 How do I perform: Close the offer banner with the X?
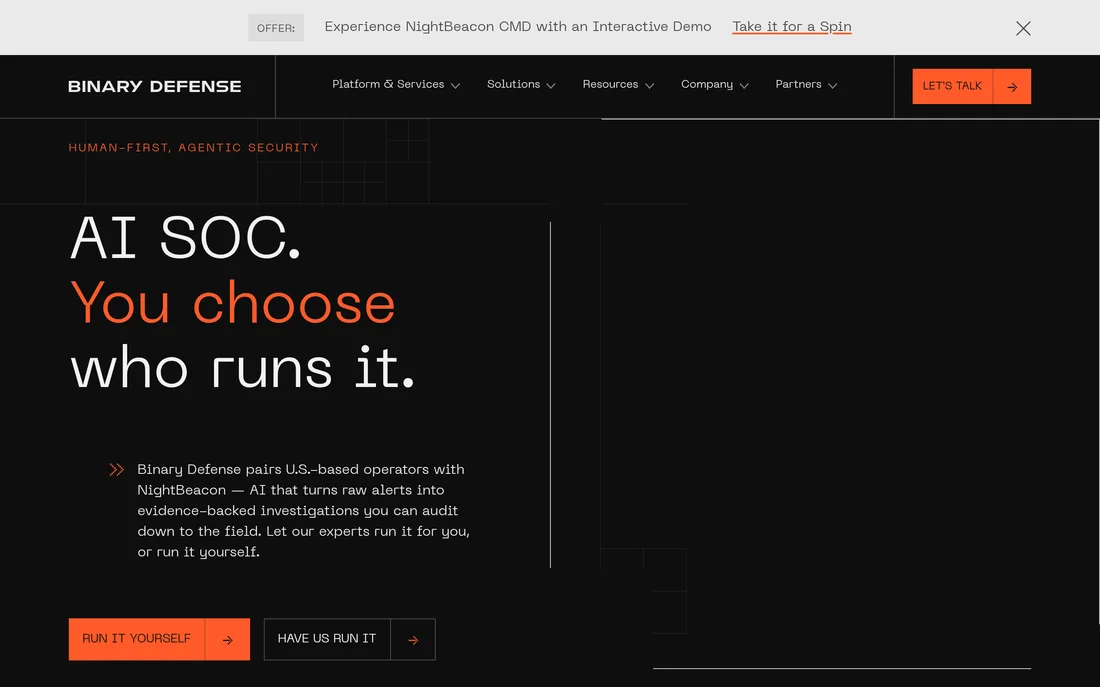[x=1023, y=28]
